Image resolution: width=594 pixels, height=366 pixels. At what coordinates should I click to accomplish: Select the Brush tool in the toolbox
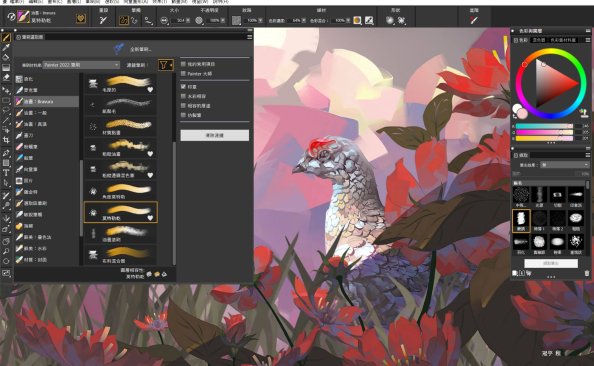[6, 38]
